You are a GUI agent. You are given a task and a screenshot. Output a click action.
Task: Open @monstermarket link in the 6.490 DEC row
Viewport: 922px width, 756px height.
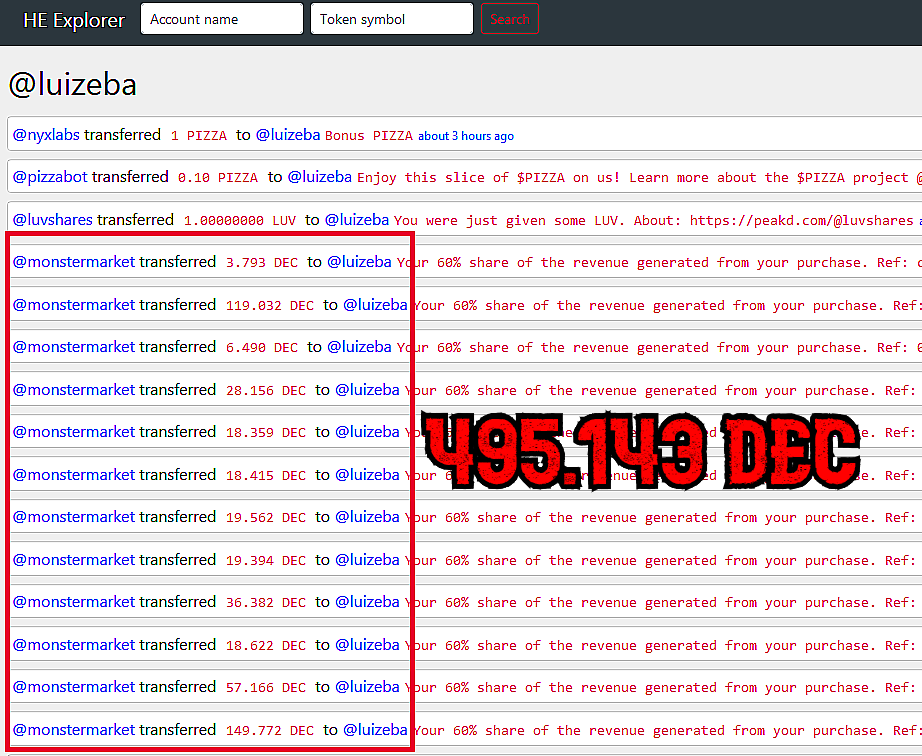(74, 347)
